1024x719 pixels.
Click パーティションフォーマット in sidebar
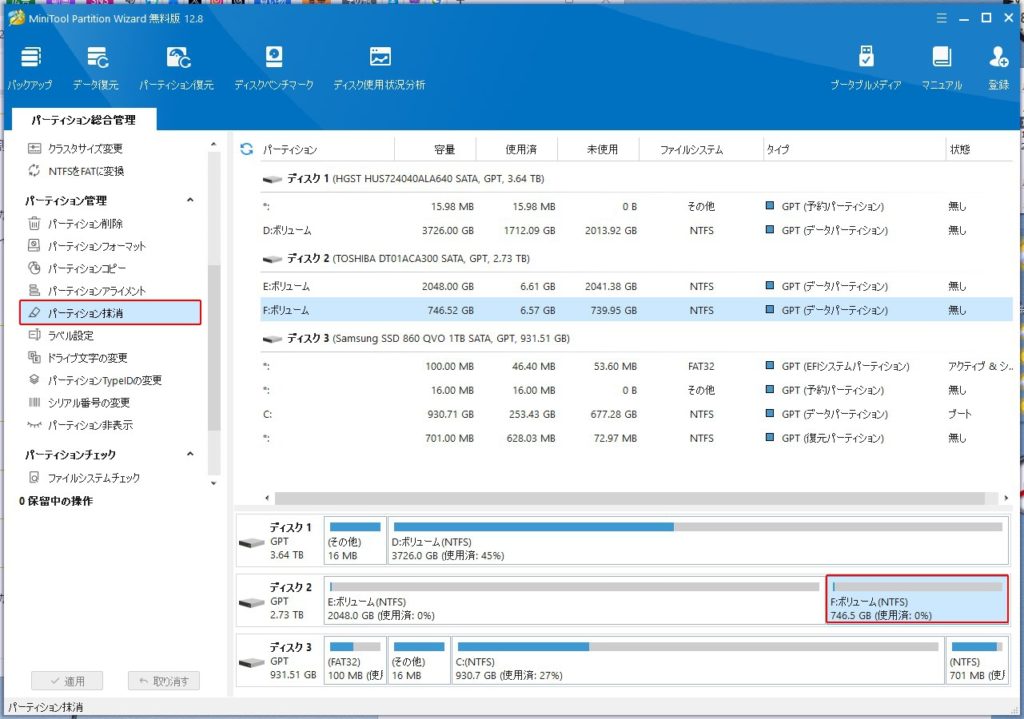pyautogui.click(x=96, y=246)
